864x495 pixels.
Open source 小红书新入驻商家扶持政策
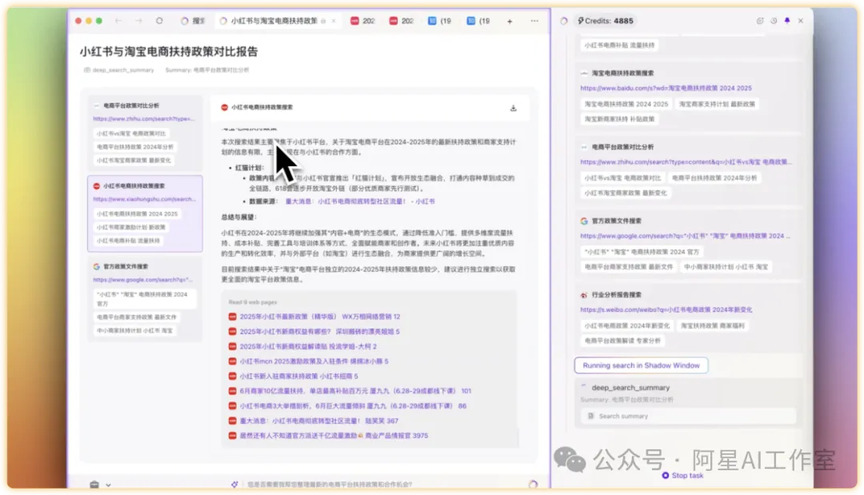coord(299,376)
